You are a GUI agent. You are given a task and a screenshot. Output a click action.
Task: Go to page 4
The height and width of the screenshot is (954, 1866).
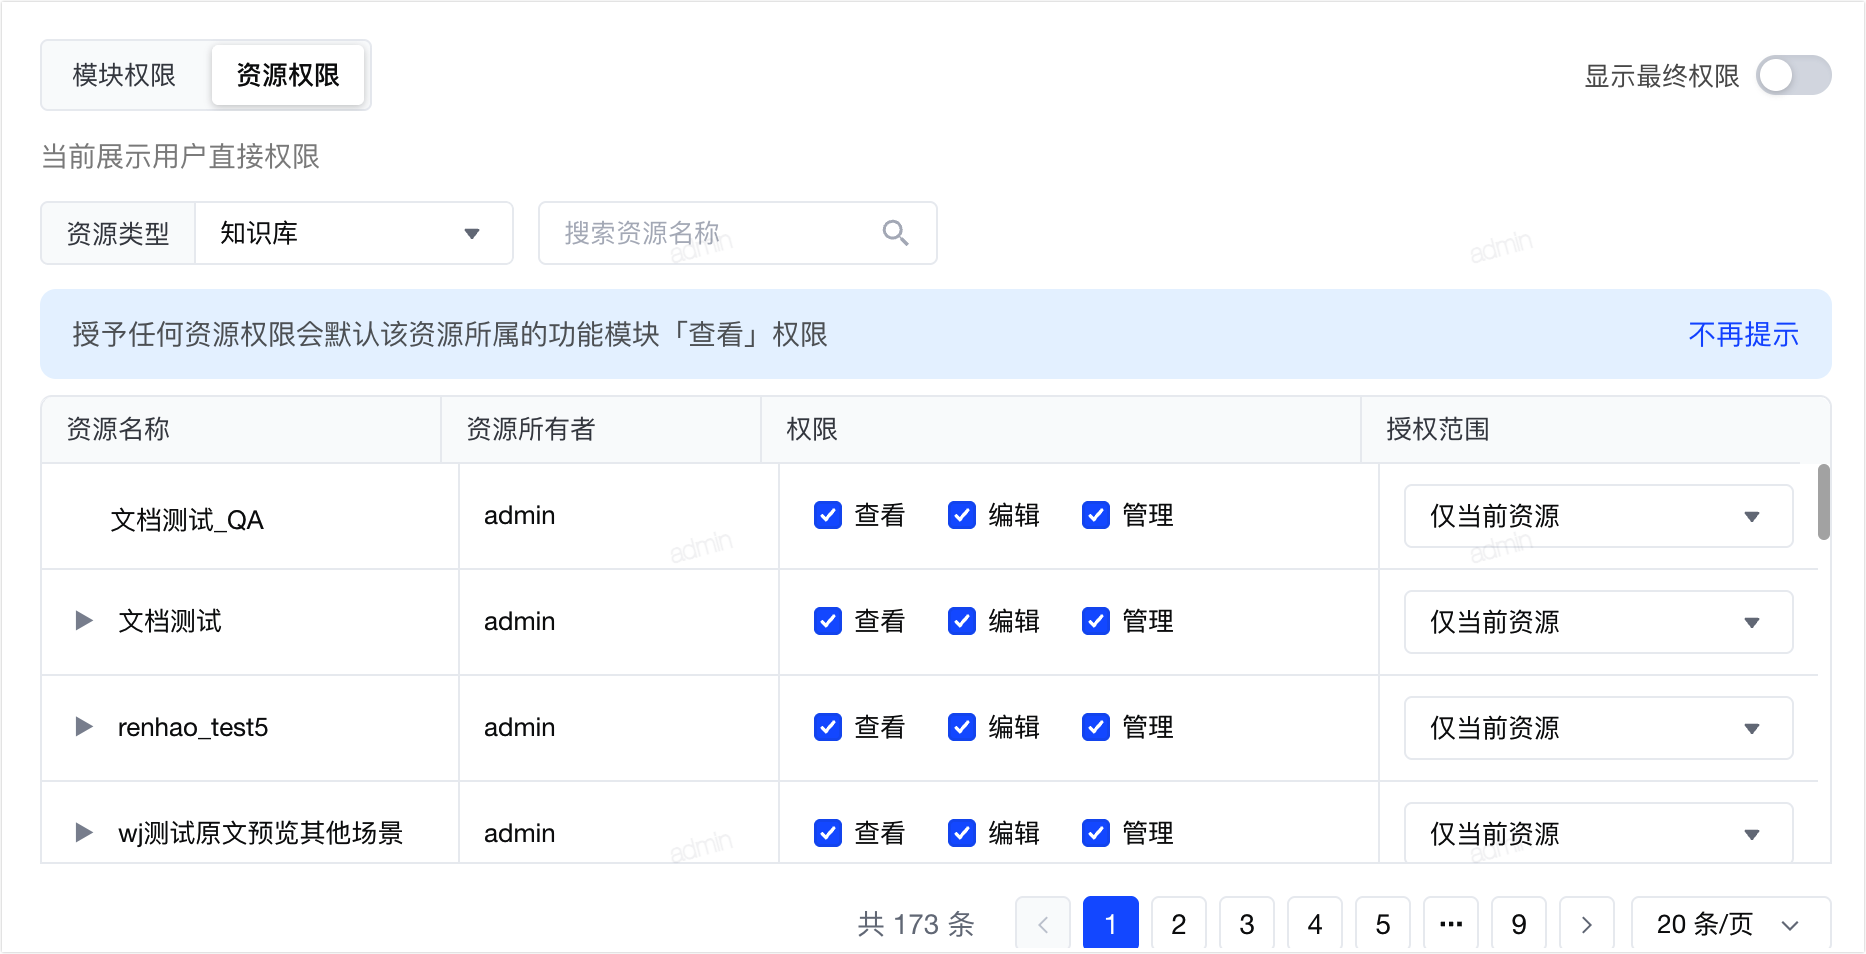coord(1315,924)
